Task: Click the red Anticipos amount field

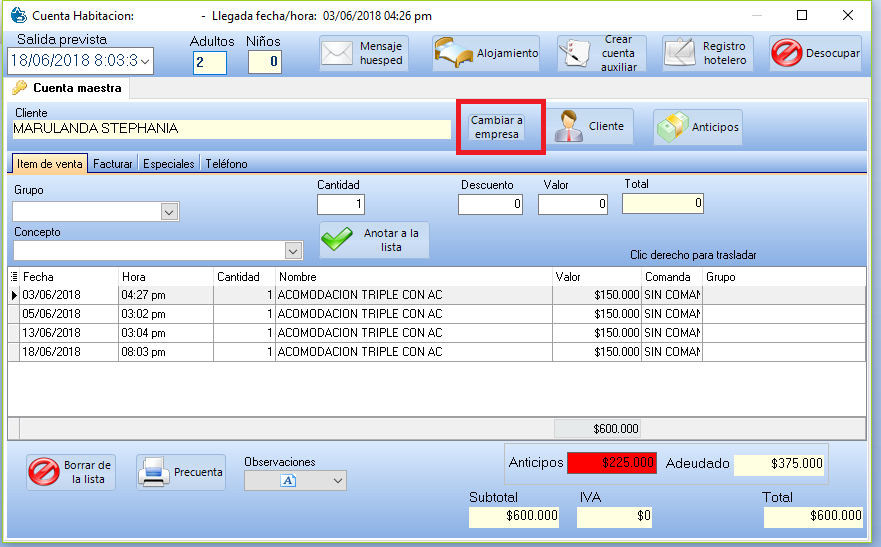Action: tap(610, 463)
